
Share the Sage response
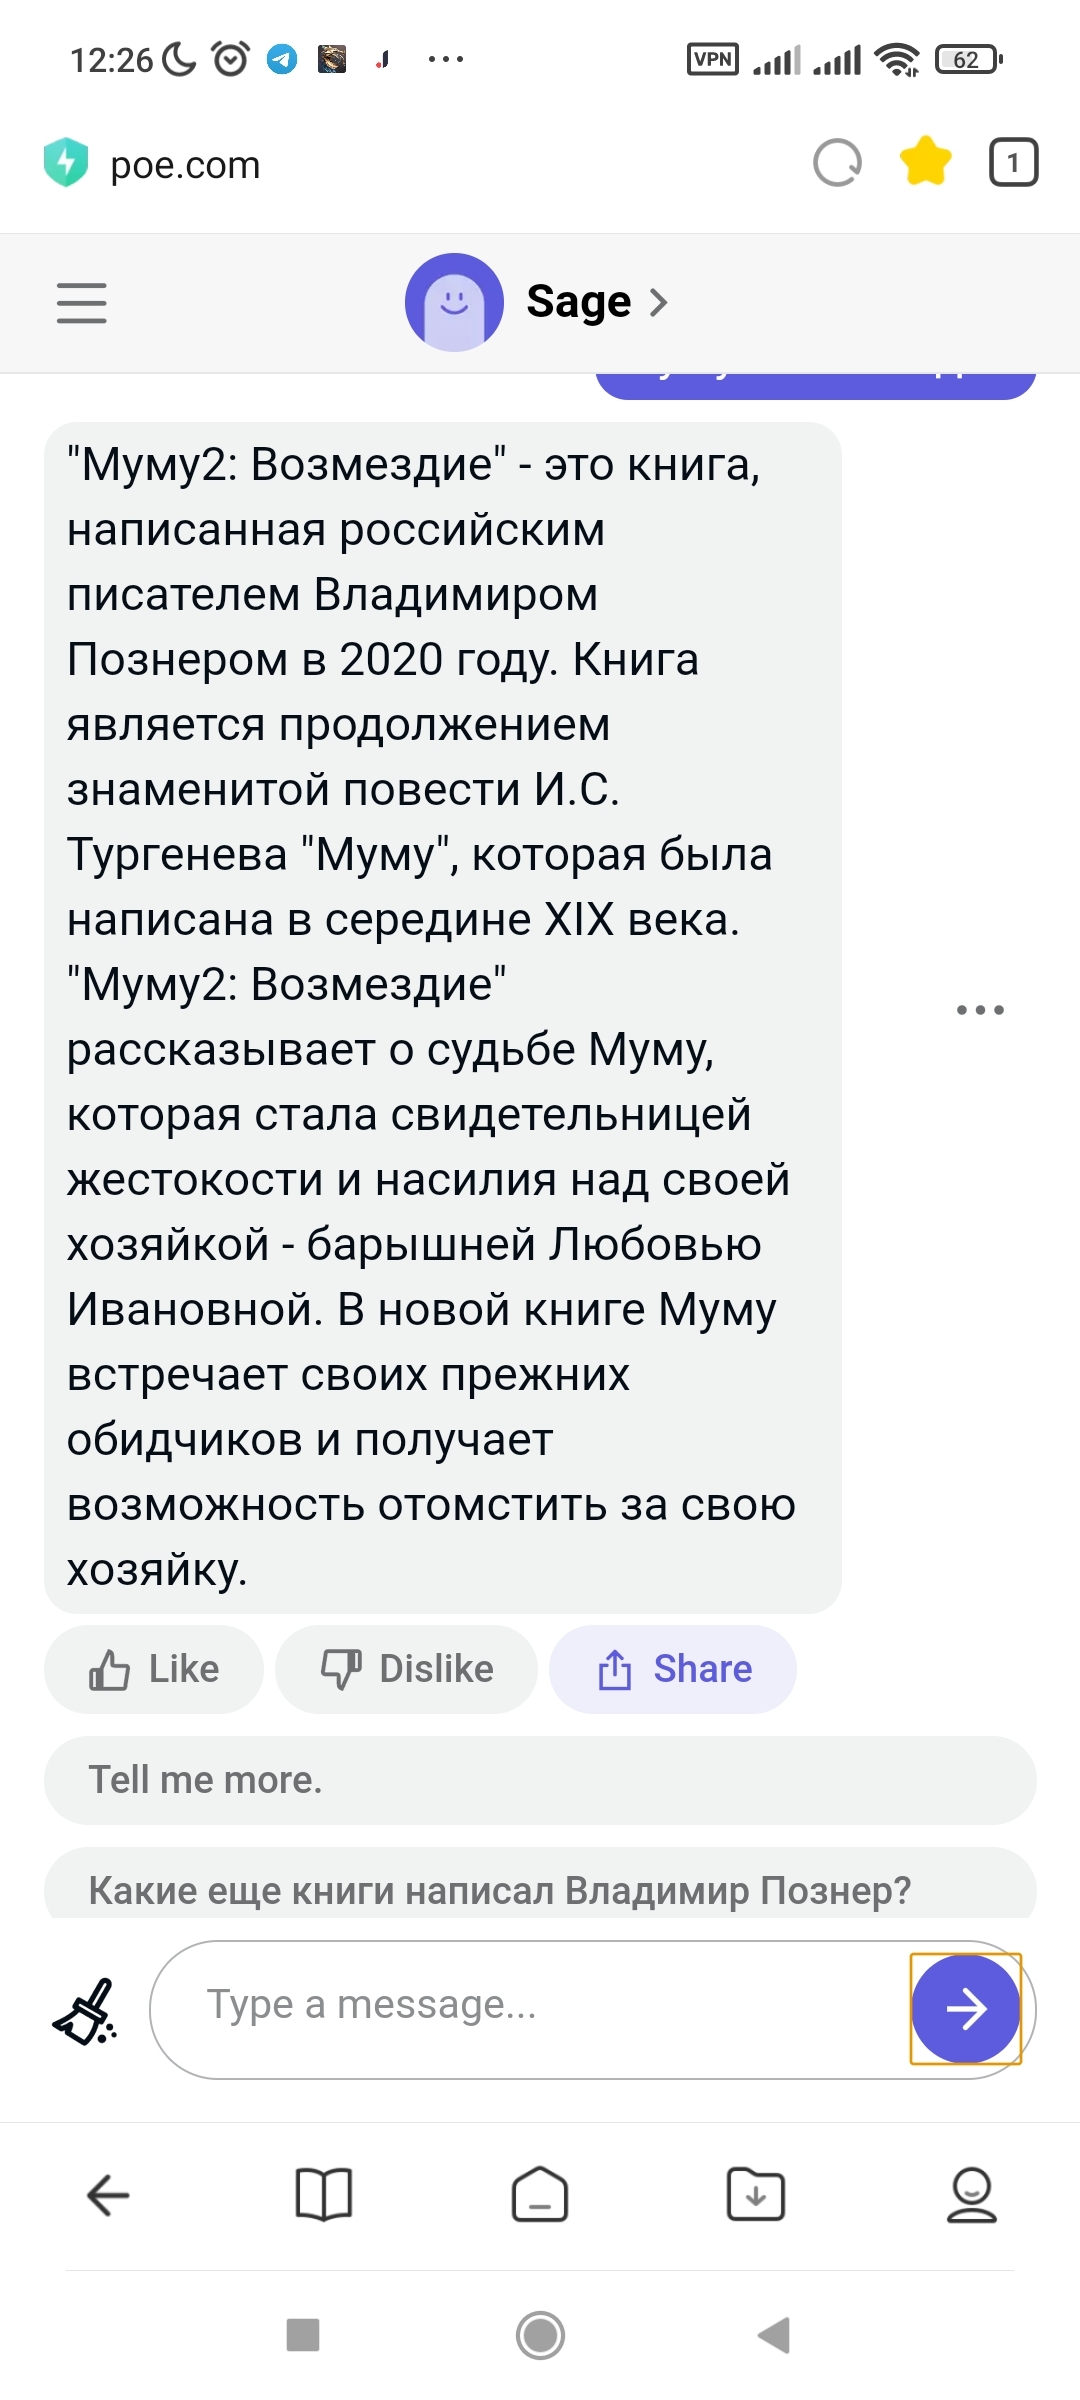(673, 1669)
